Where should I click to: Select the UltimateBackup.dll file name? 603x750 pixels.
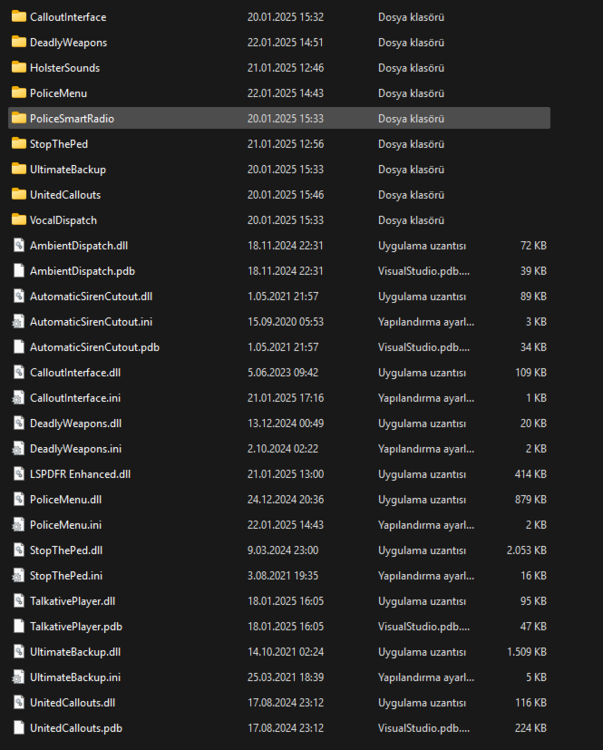[x=75, y=651]
